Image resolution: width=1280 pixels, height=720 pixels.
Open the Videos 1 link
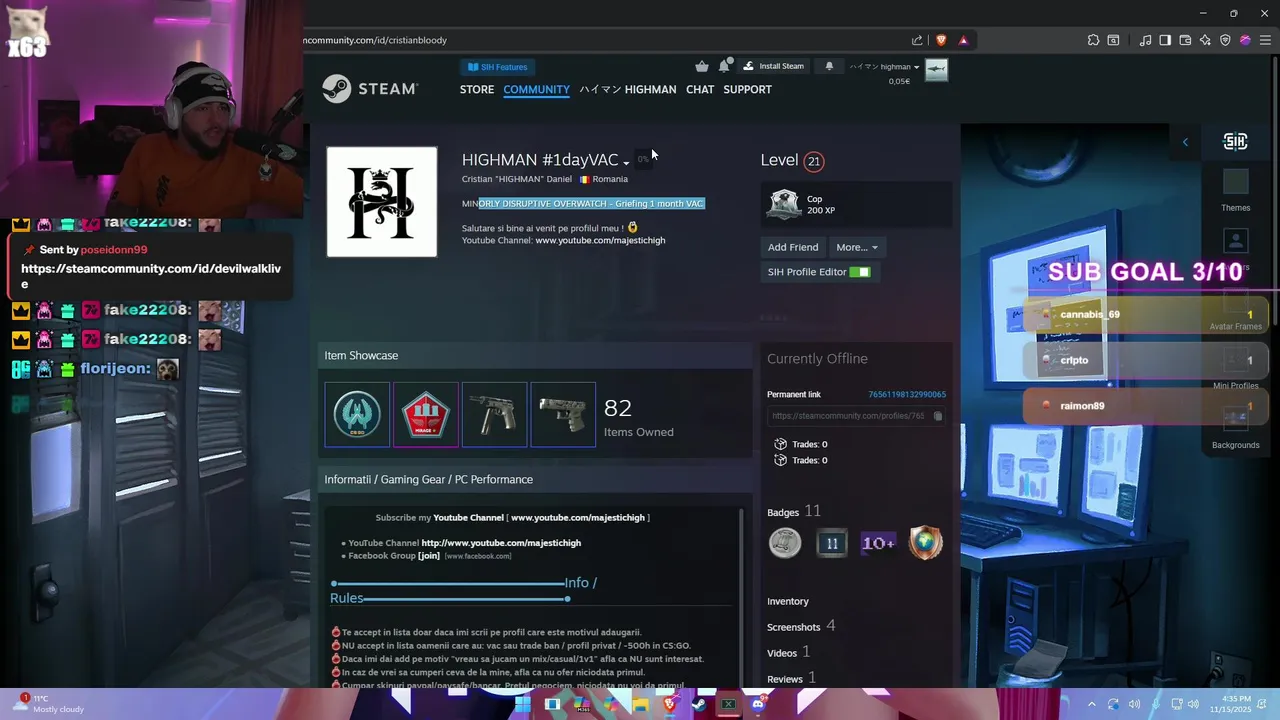789,652
